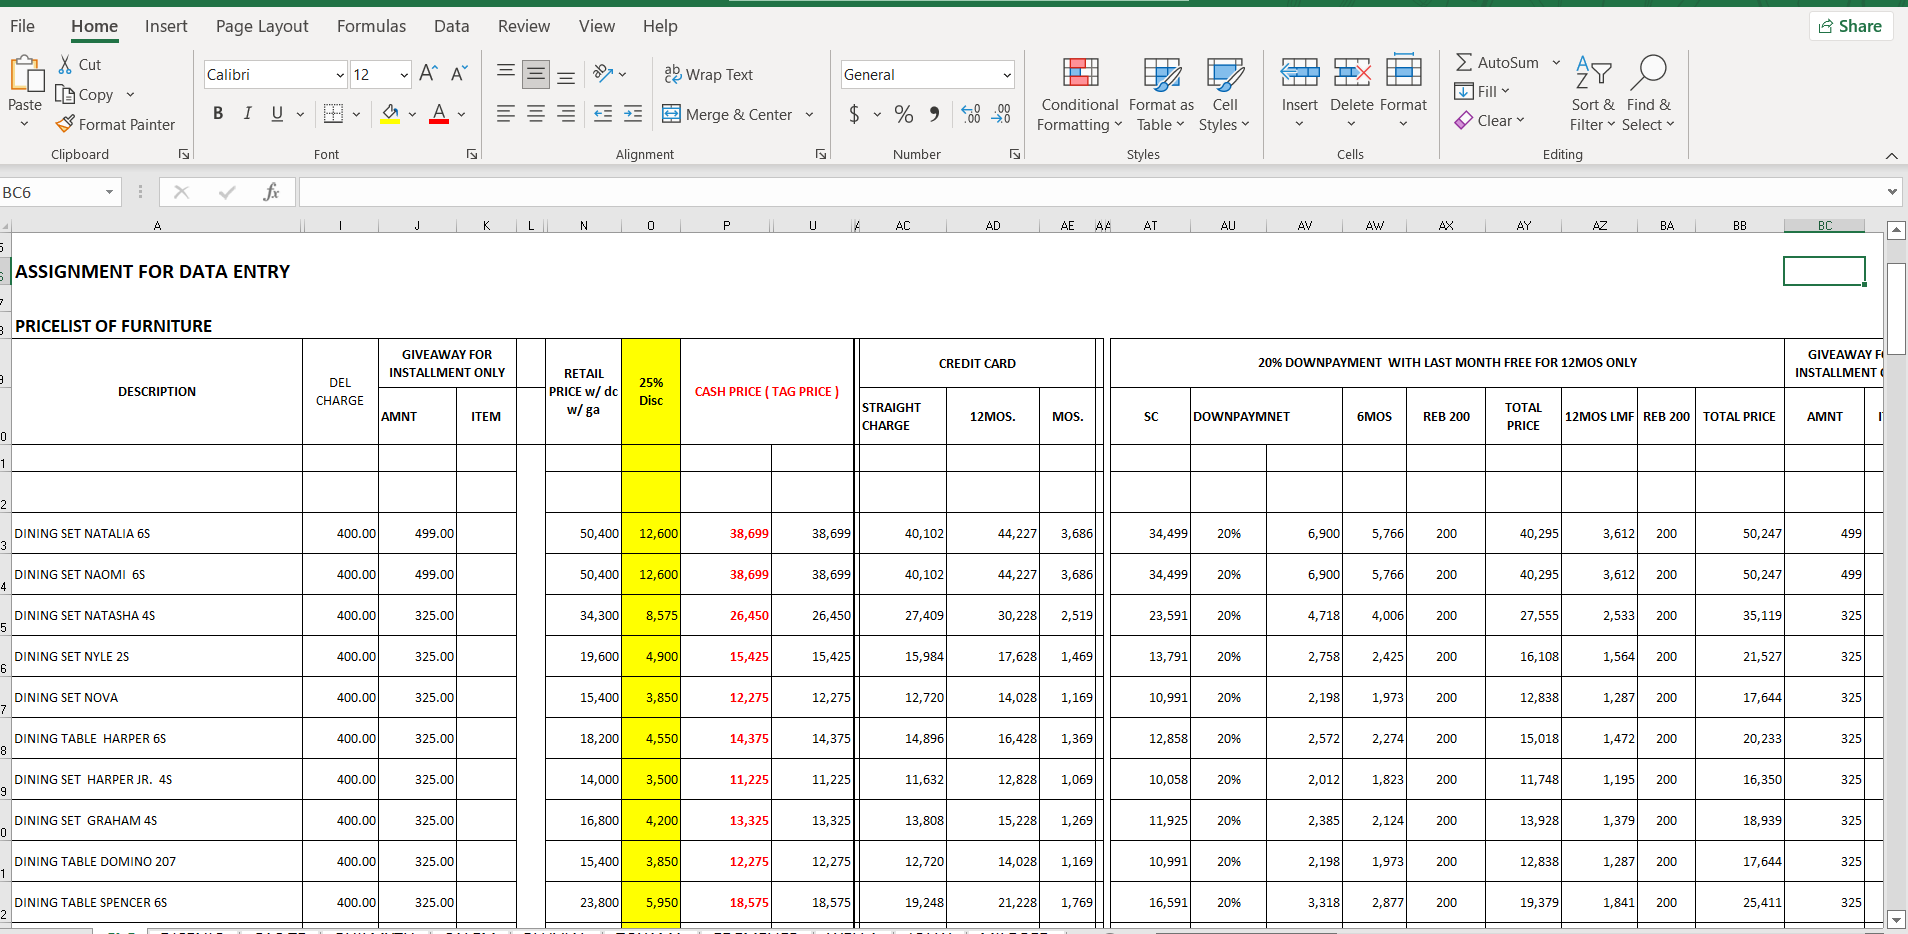Screen dimensions: 1908x934
Task: Click the AutoSum button
Action: 1497,62
